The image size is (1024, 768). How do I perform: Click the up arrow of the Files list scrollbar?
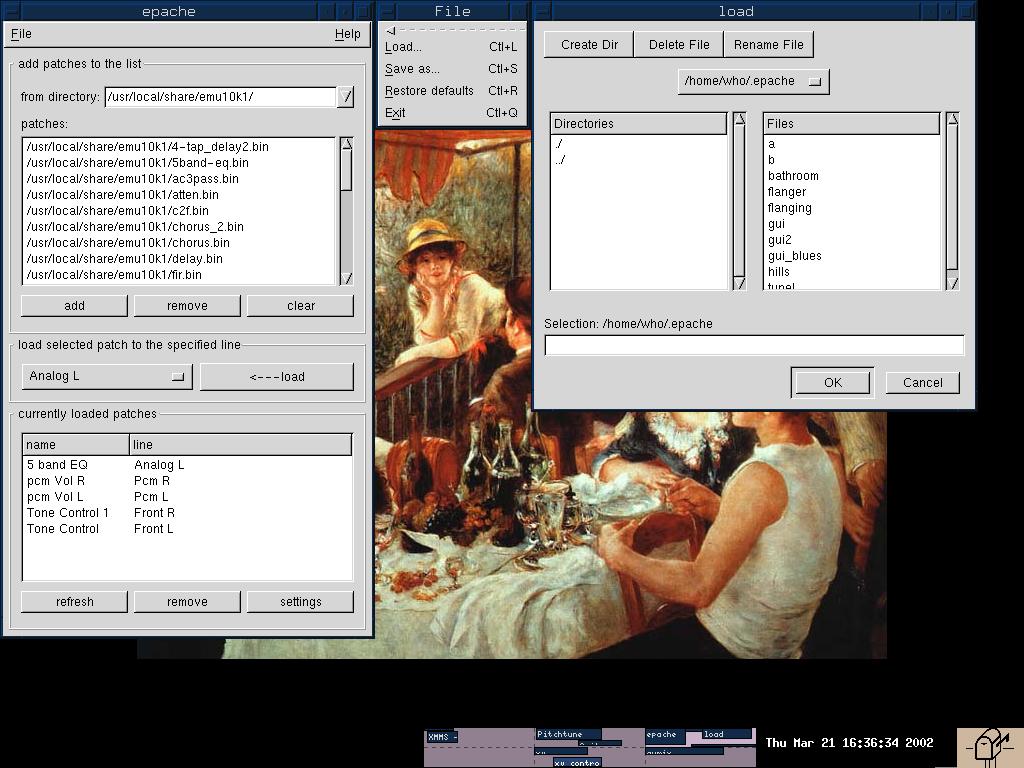952,120
